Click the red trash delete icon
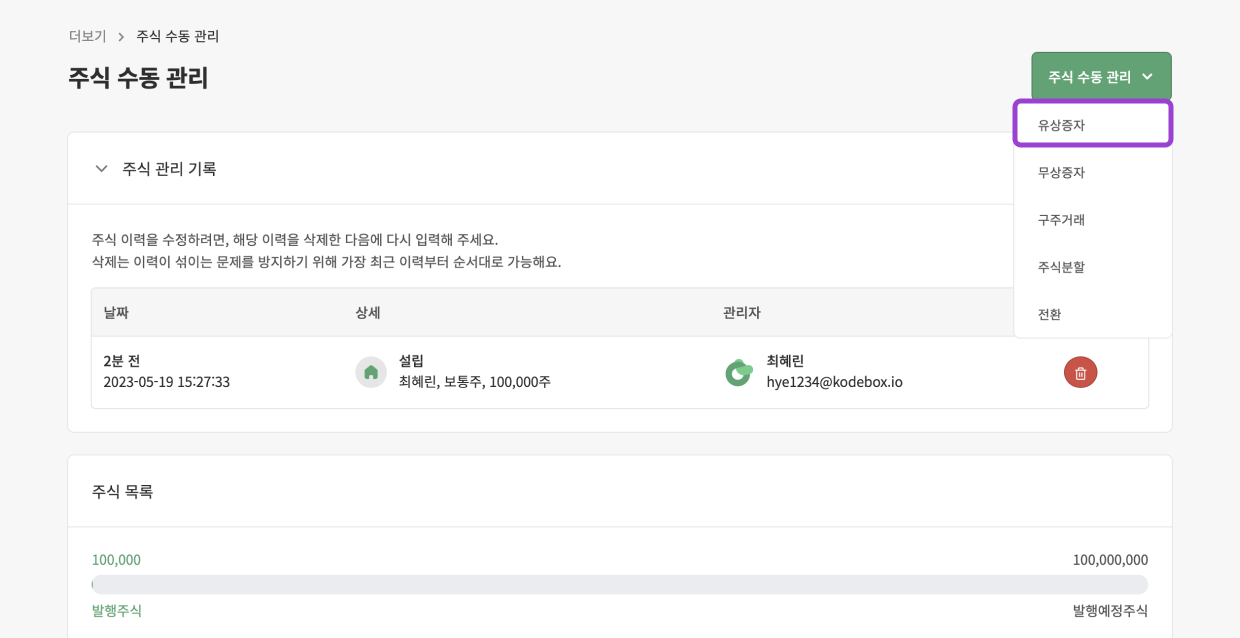The image size is (1240, 638). point(1080,372)
